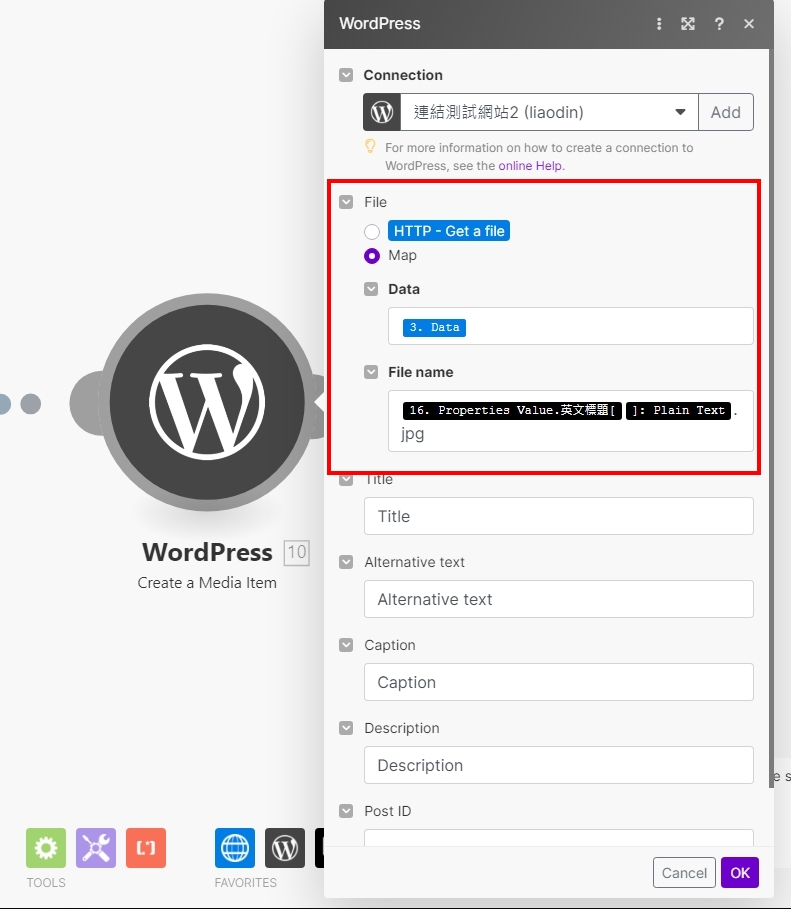Image resolution: width=791 pixels, height=909 pixels.
Task: Open the online Help link
Action: pos(530,166)
